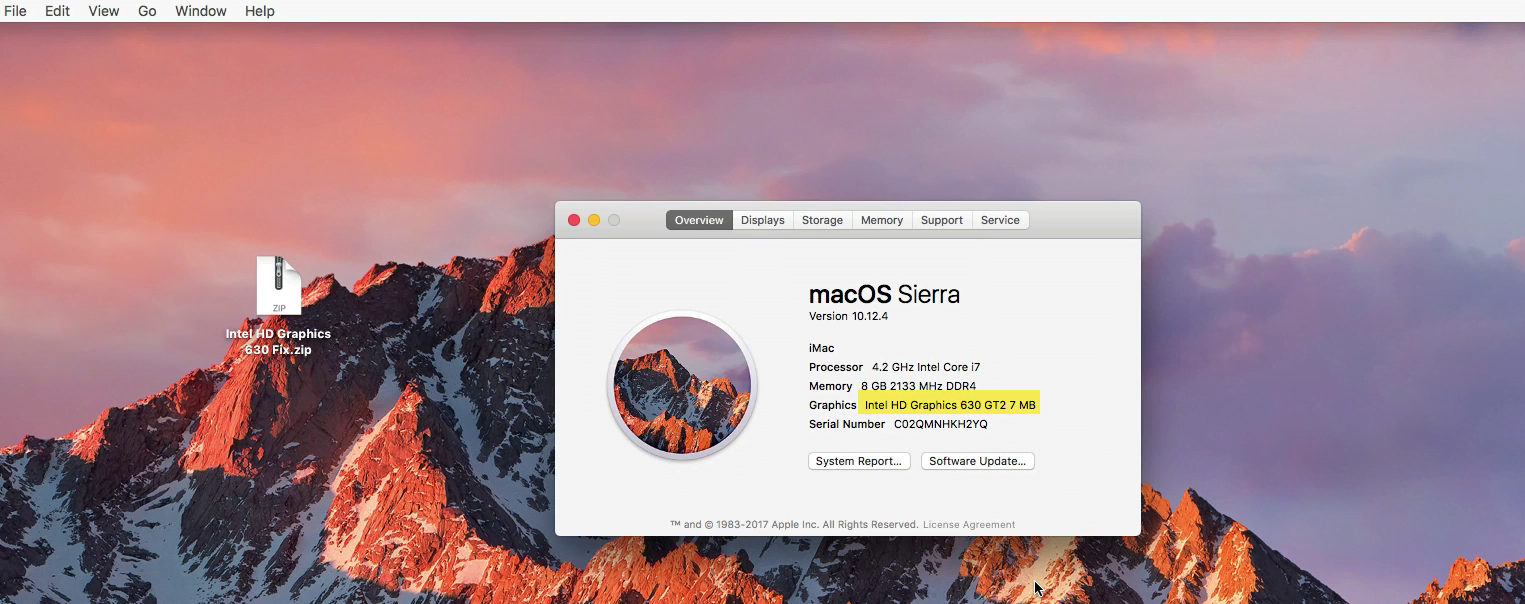Open the Edit menu
Image resolution: width=1525 pixels, height=604 pixels.
point(57,11)
